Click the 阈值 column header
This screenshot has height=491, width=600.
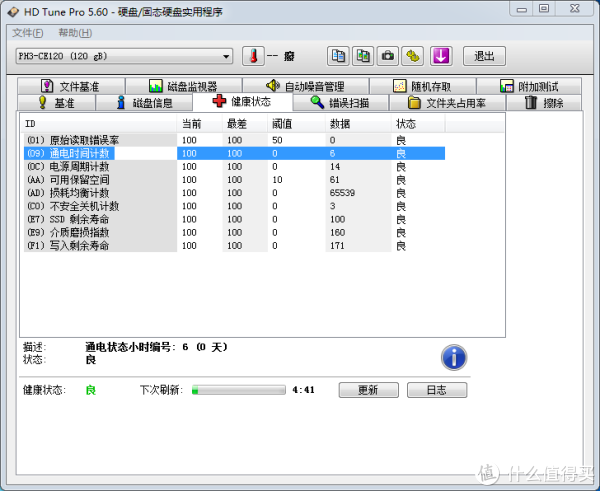tap(296, 124)
